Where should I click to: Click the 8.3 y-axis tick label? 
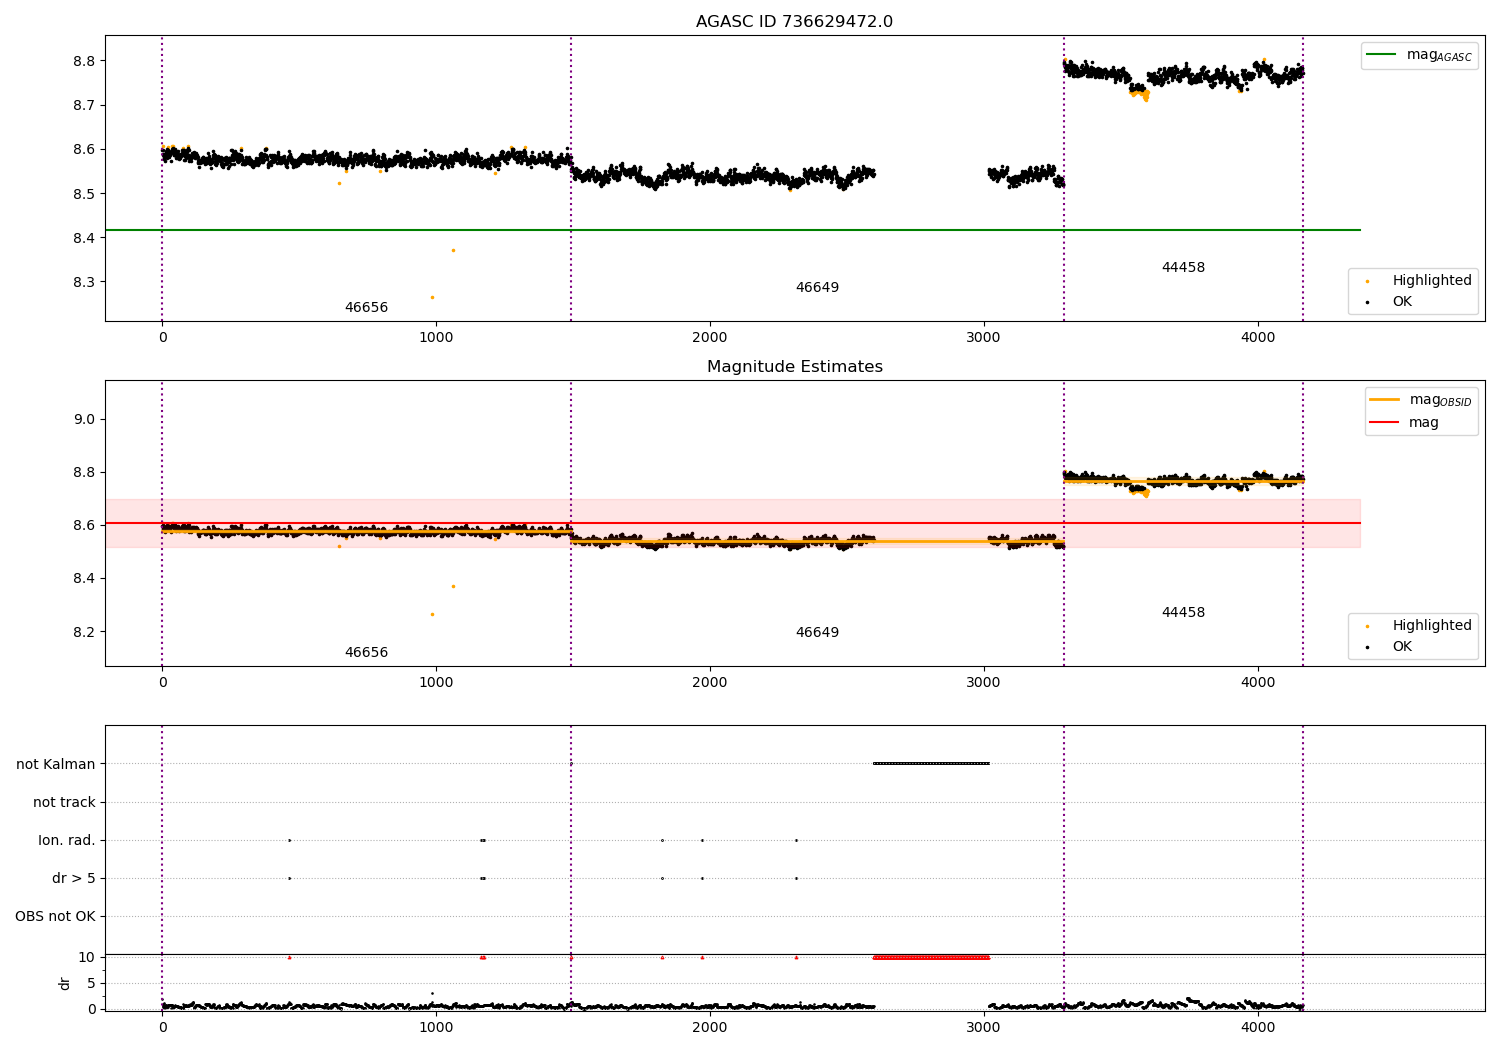[84, 282]
